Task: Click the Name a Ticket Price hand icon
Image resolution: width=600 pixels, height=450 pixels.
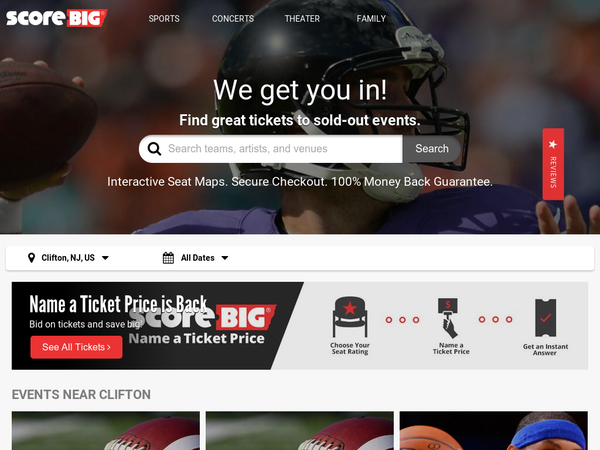Action: (x=448, y=318)
